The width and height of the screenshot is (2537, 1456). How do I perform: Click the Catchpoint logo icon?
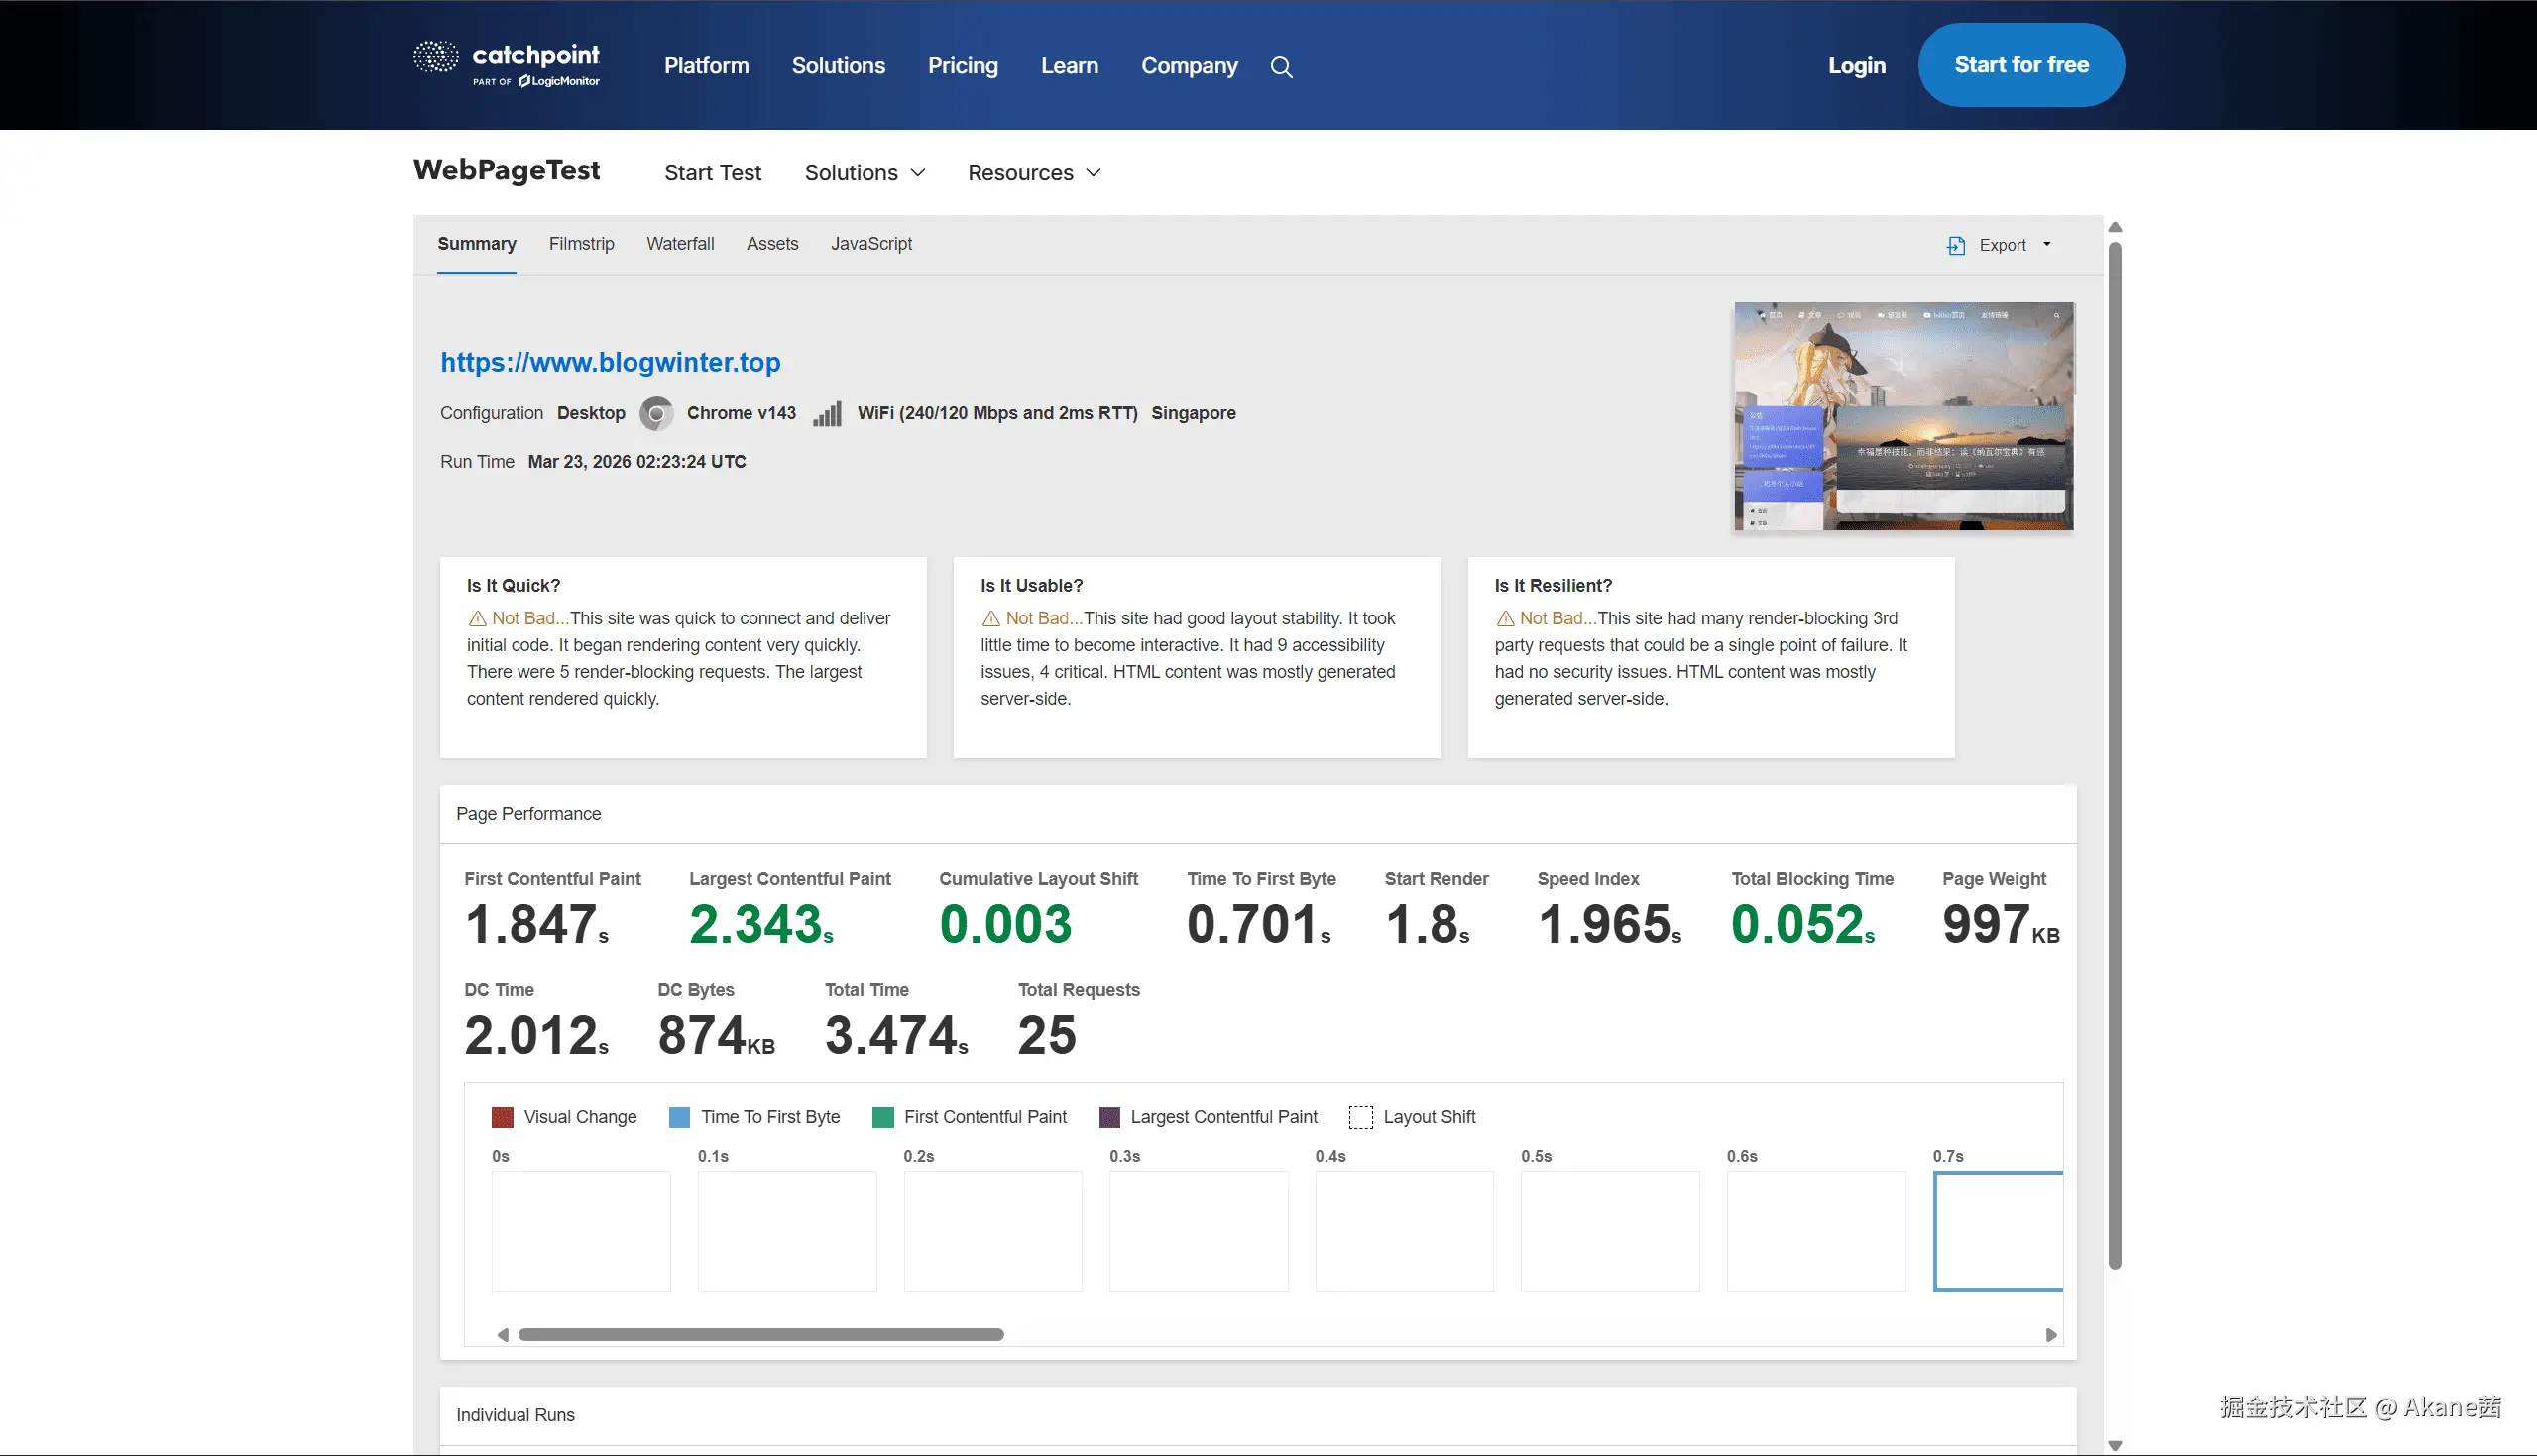pyautogui.click(x=436, y=57)
